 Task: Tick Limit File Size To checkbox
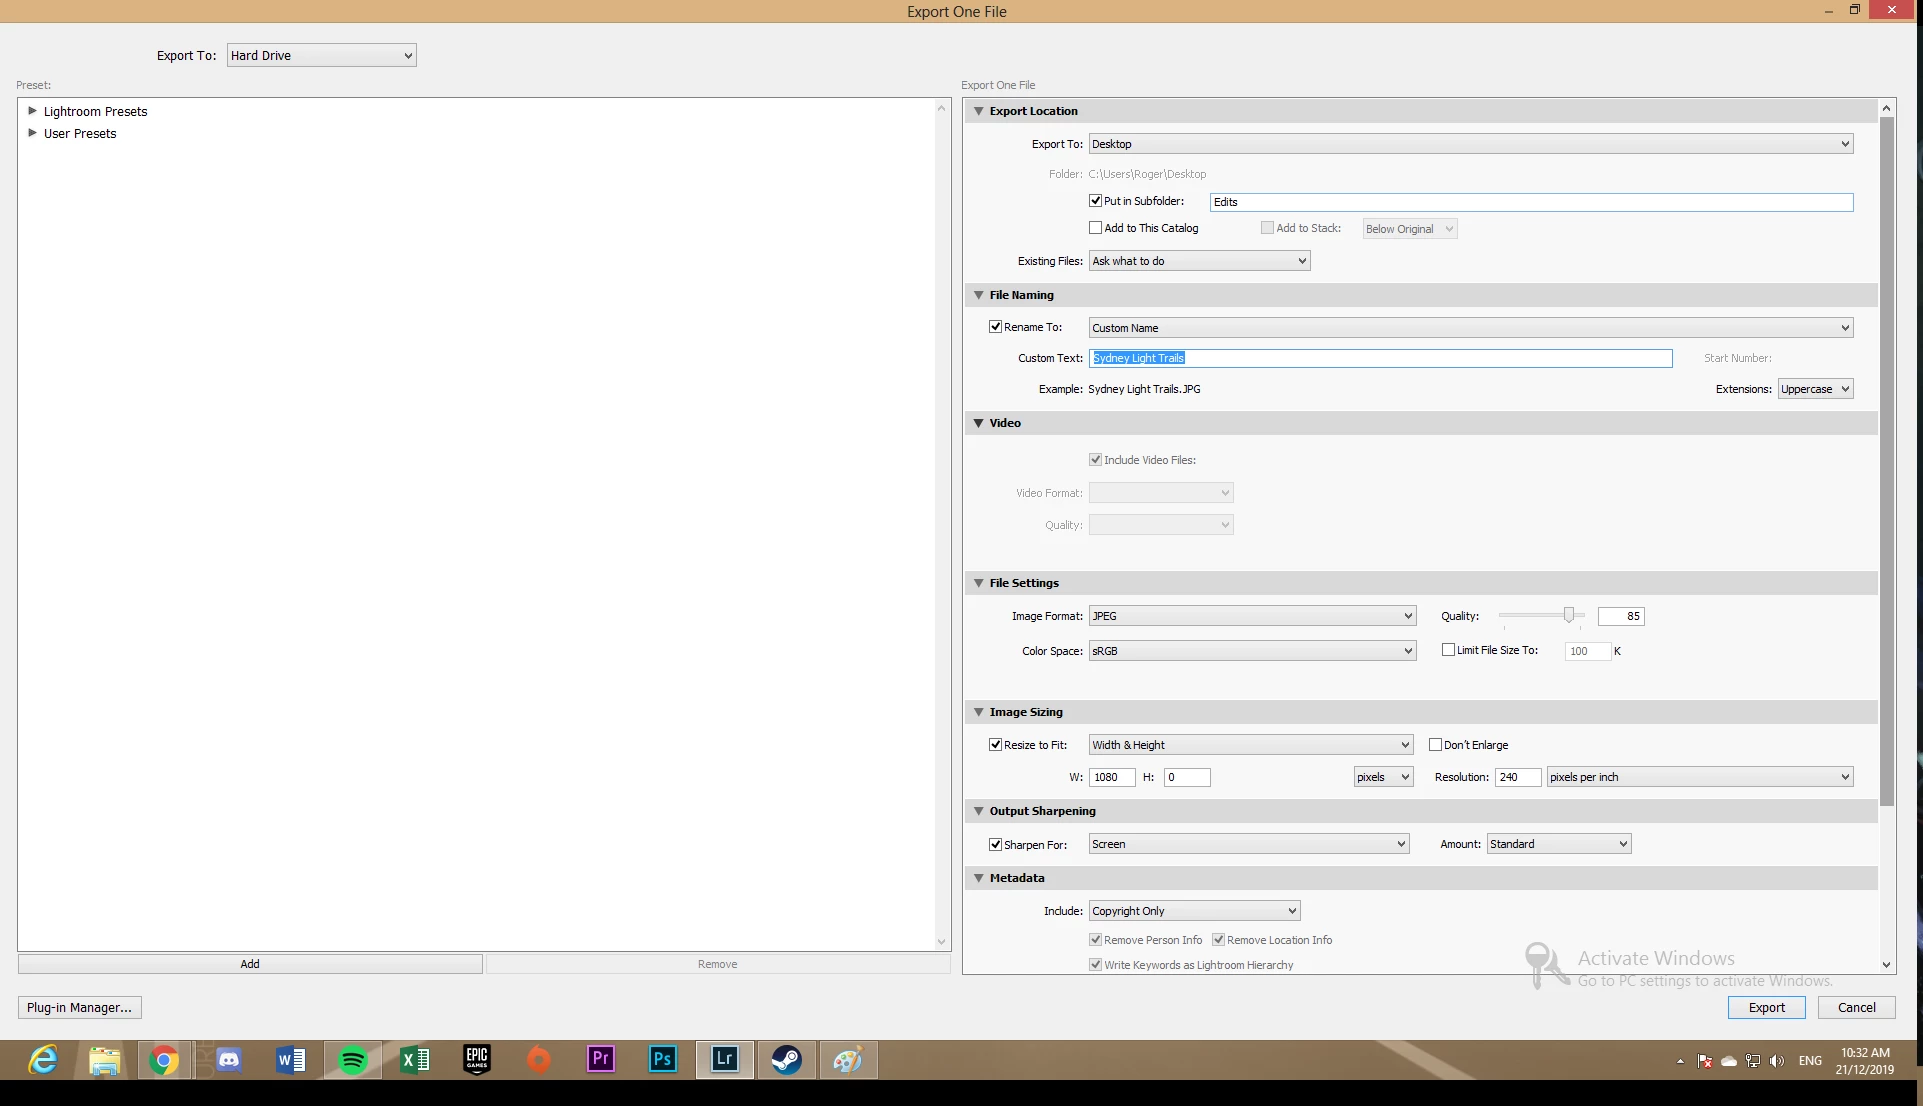click(1448, 650)
